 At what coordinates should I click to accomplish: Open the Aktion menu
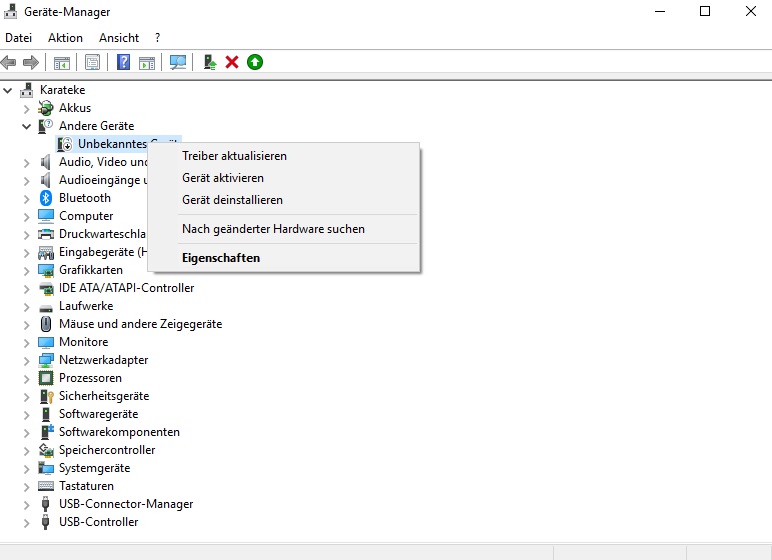[65, 38]
